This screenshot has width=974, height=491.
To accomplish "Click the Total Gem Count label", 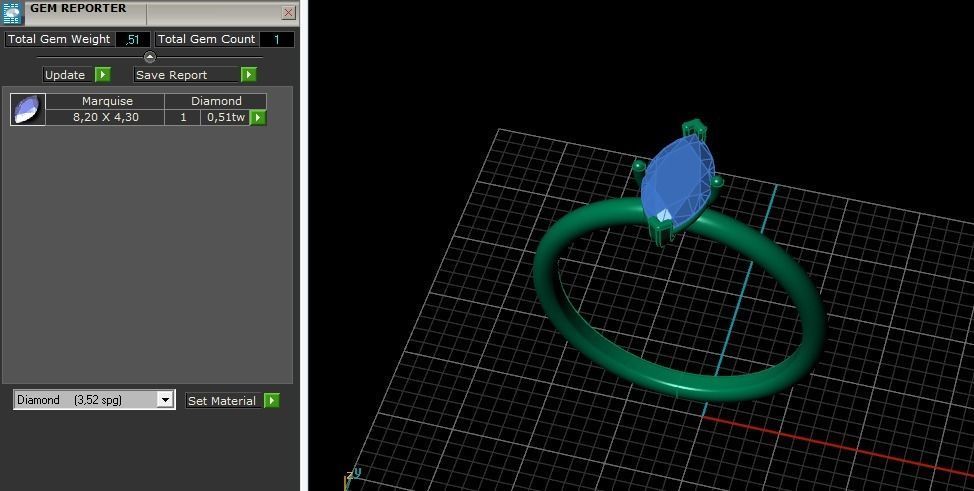I will [x=206, y=39].
